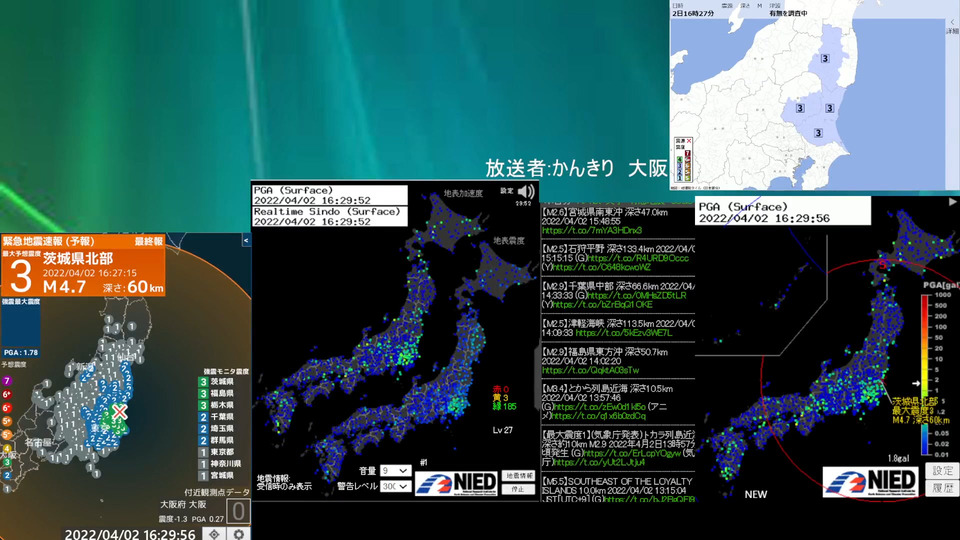Open link https://t.co/5kEzv3WE7L

point(624,332)
